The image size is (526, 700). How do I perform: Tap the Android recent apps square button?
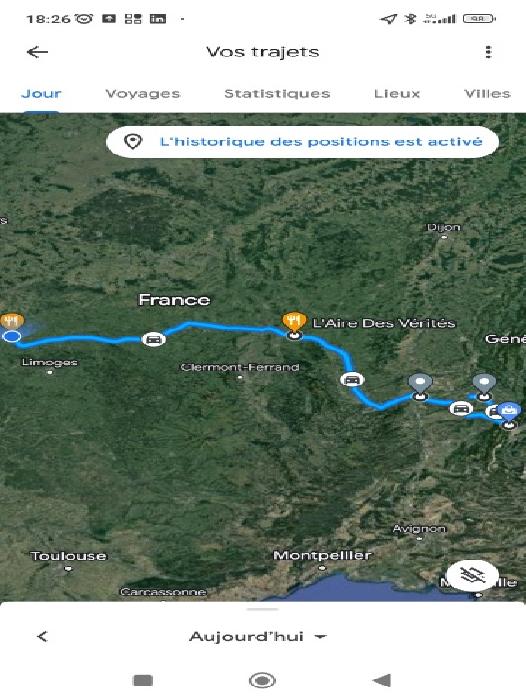coord(143,680)
